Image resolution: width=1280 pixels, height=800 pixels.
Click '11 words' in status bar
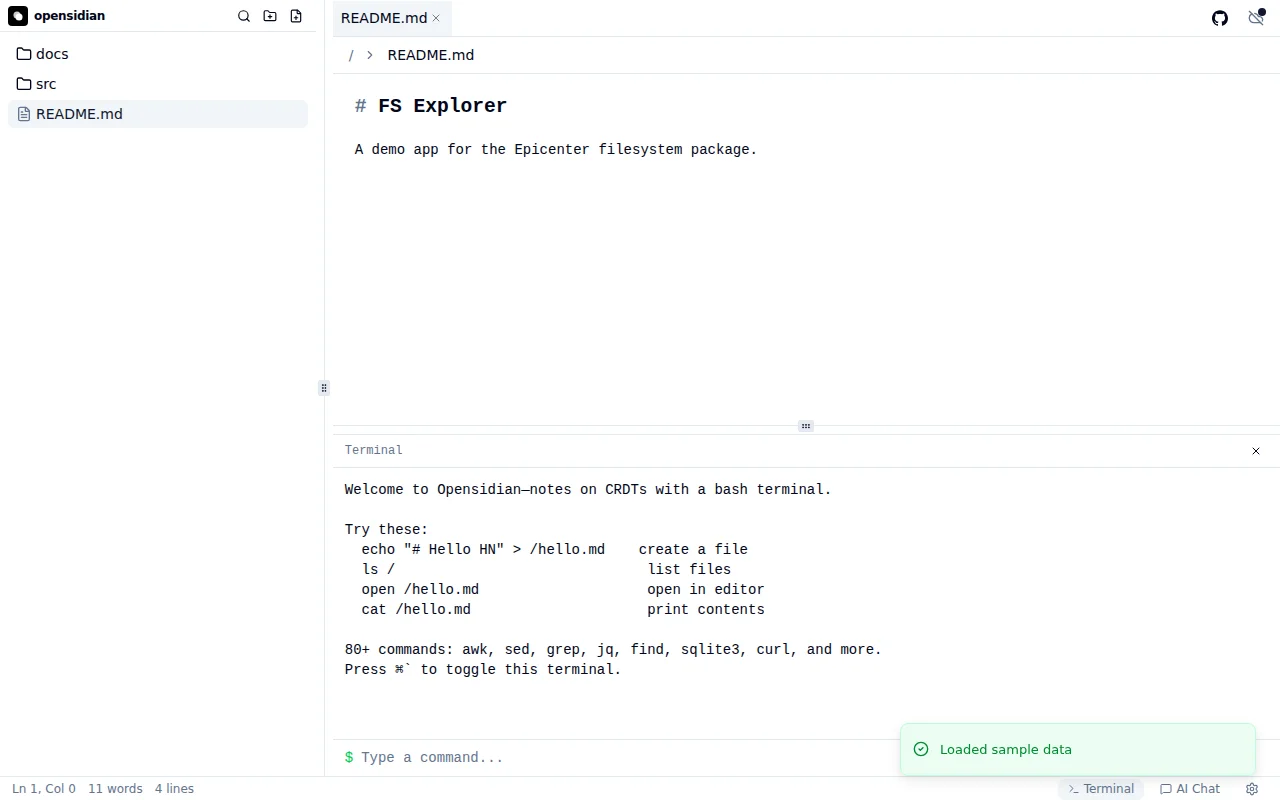coord(115,789)
